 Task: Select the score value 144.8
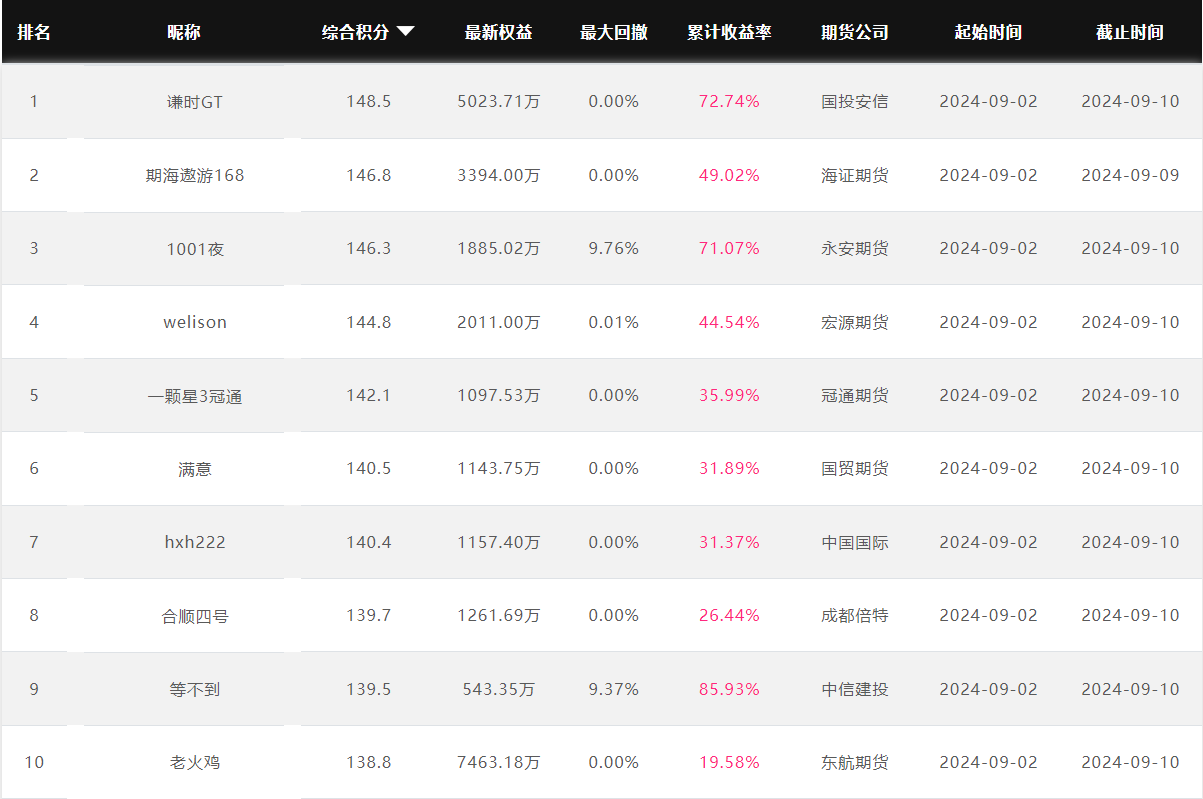369,322
